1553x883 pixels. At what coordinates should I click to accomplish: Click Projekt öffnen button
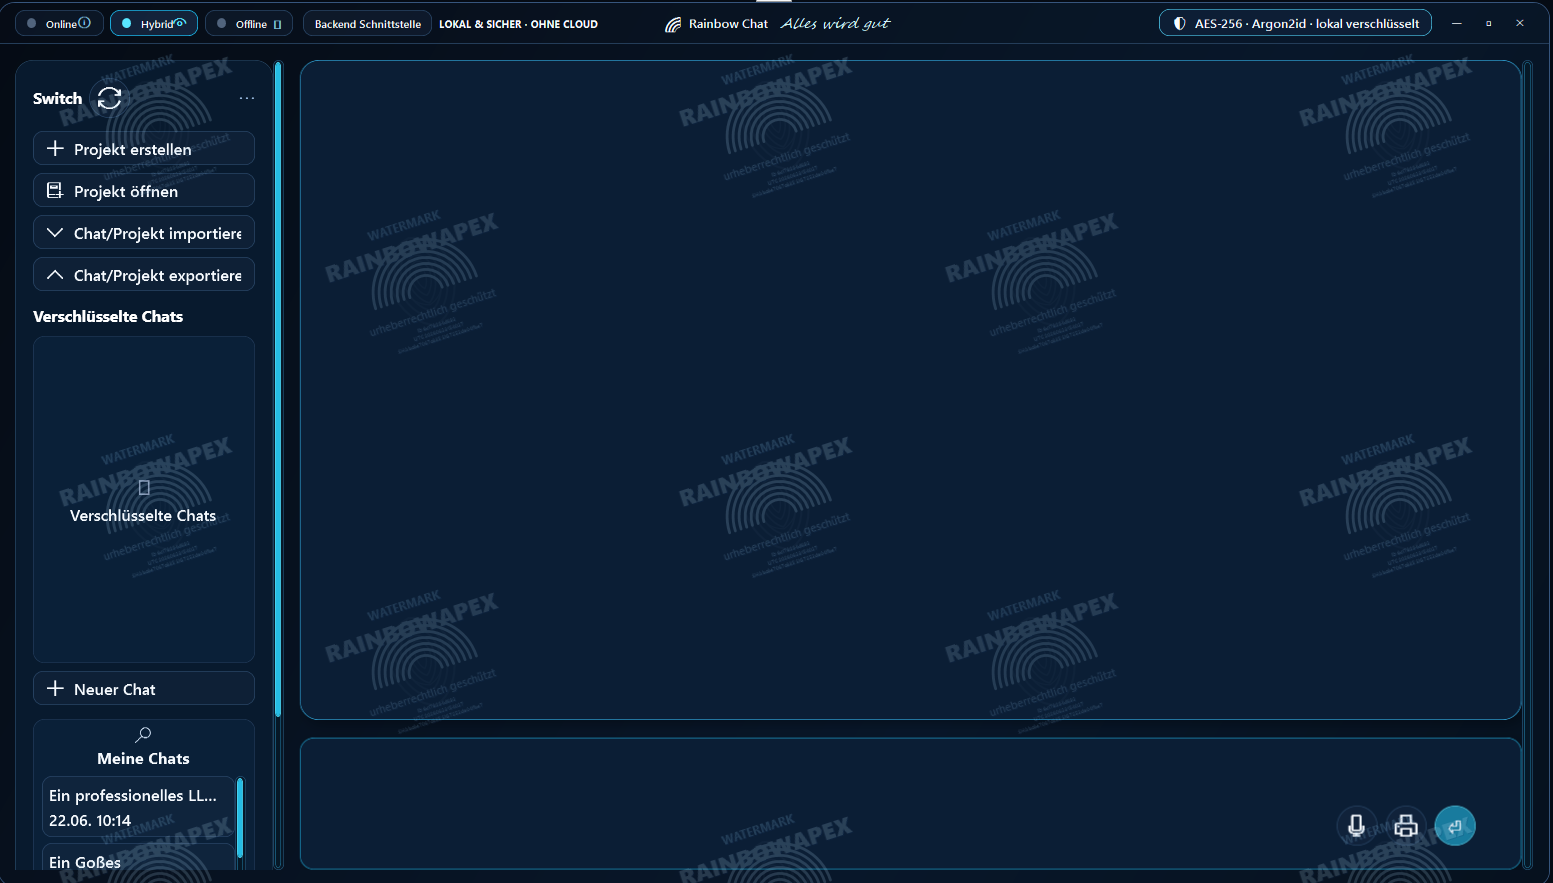coord(144,190)
